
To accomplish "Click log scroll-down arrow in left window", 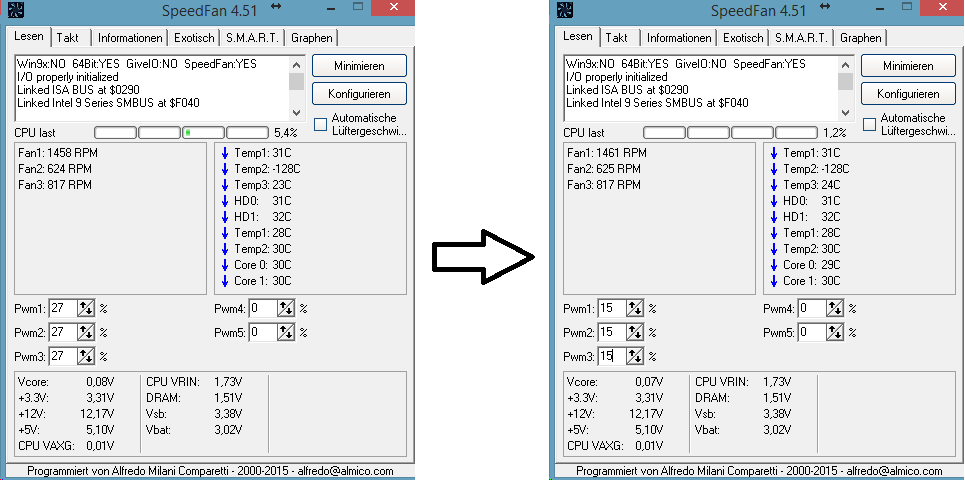I will pyautogui.click(x=297, y=113).
